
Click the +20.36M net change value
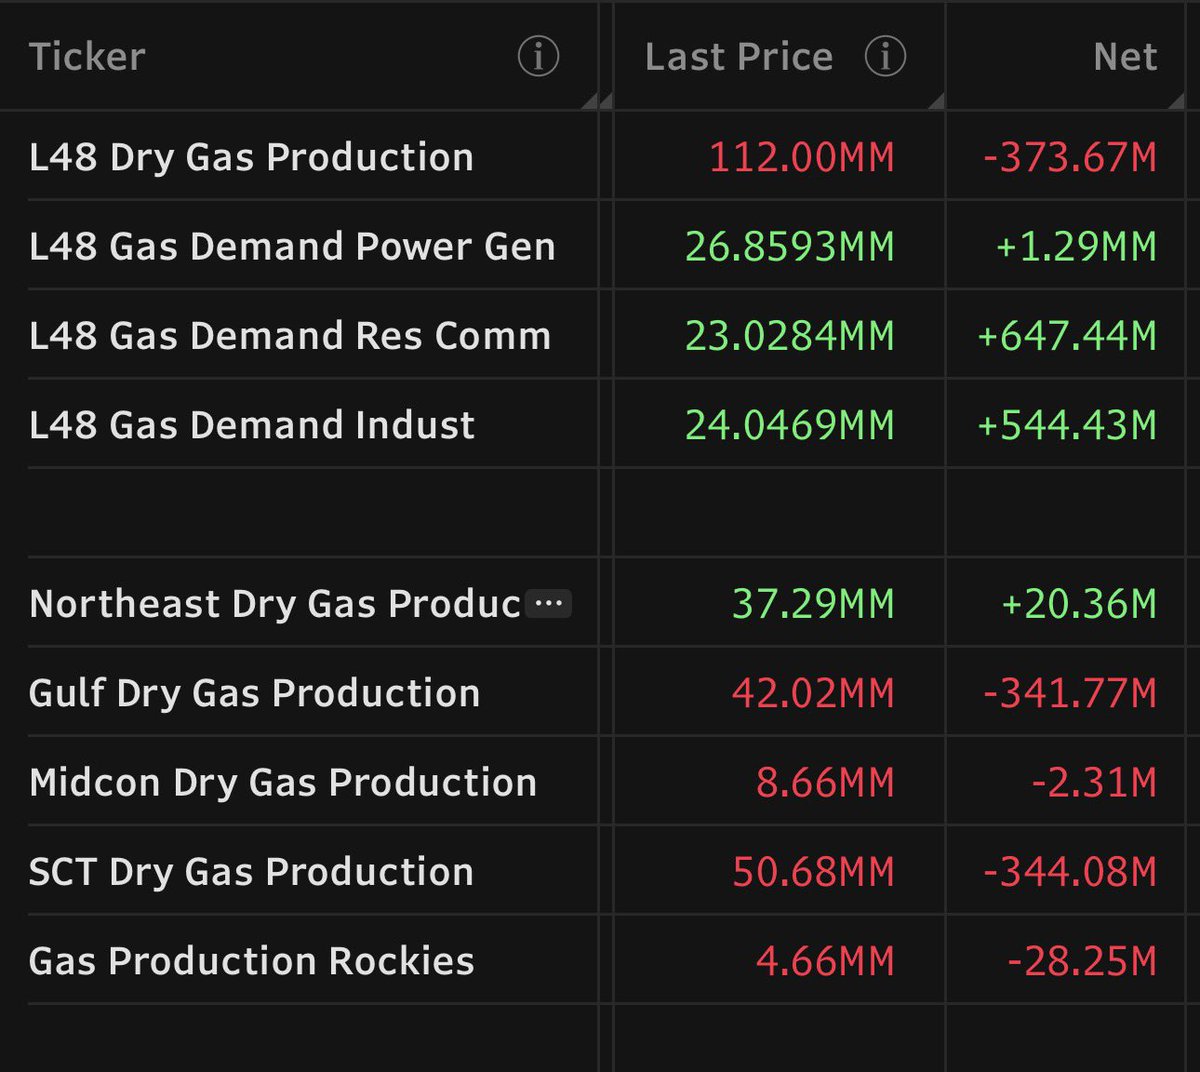pyautogui.click(x=1079, y=604)
